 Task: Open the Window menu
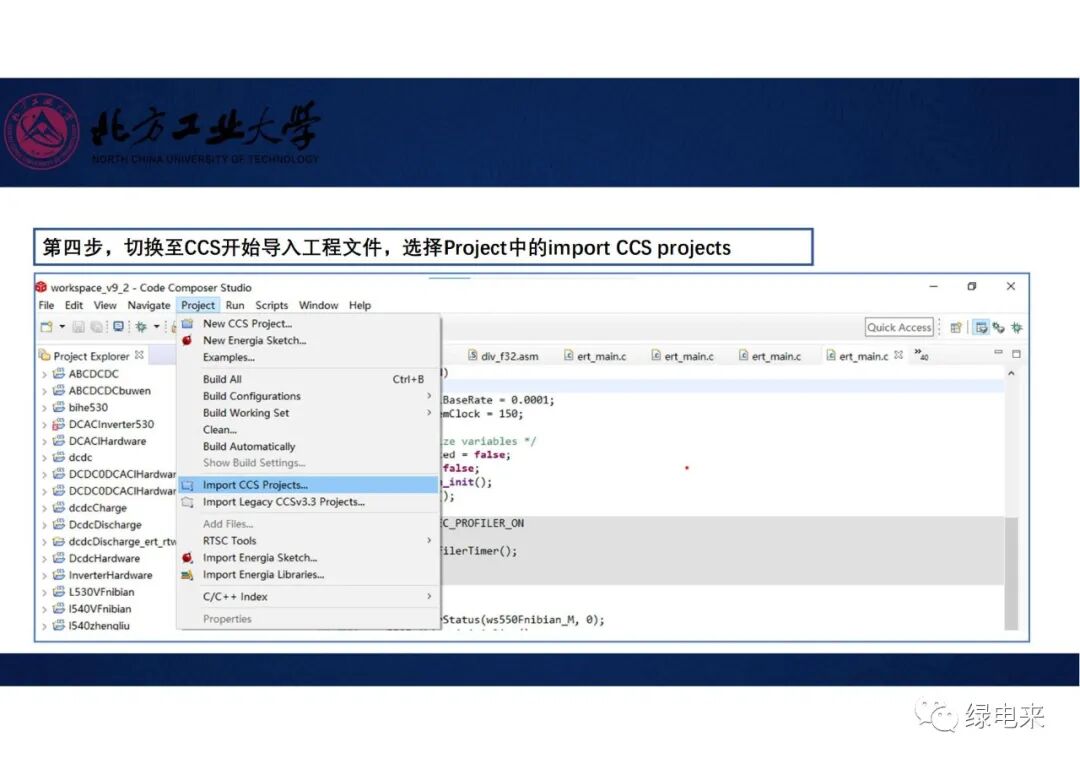318,305
